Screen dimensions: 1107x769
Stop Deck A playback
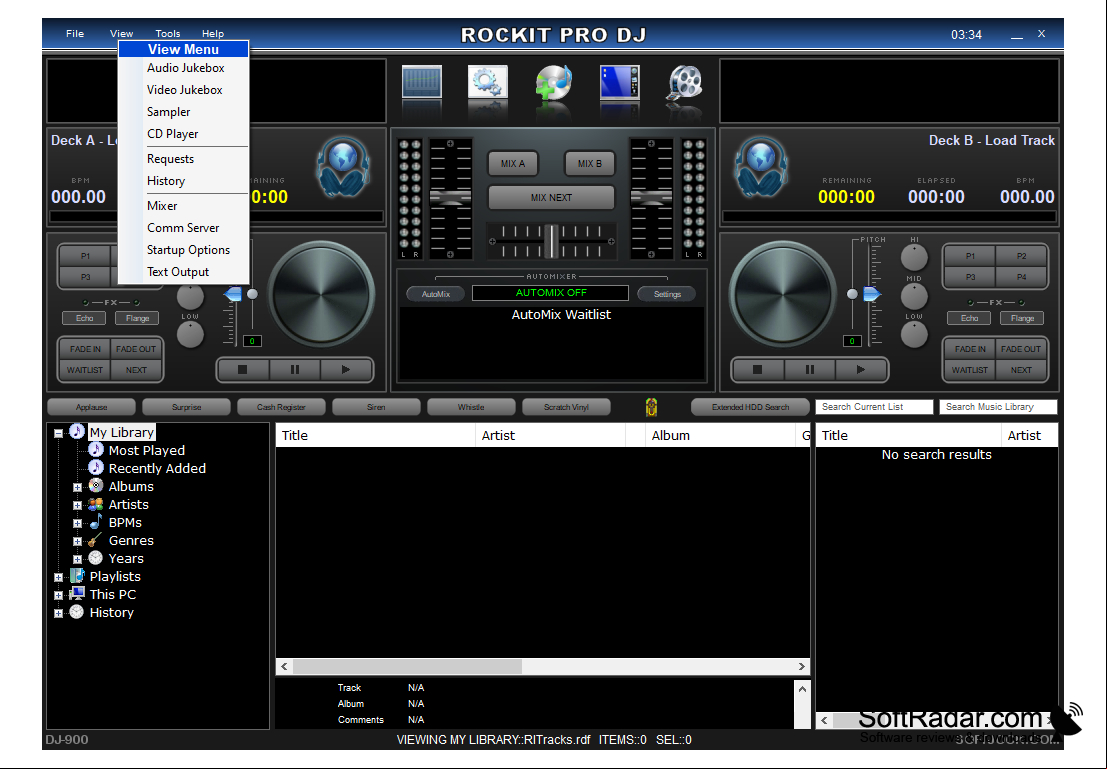243,369
